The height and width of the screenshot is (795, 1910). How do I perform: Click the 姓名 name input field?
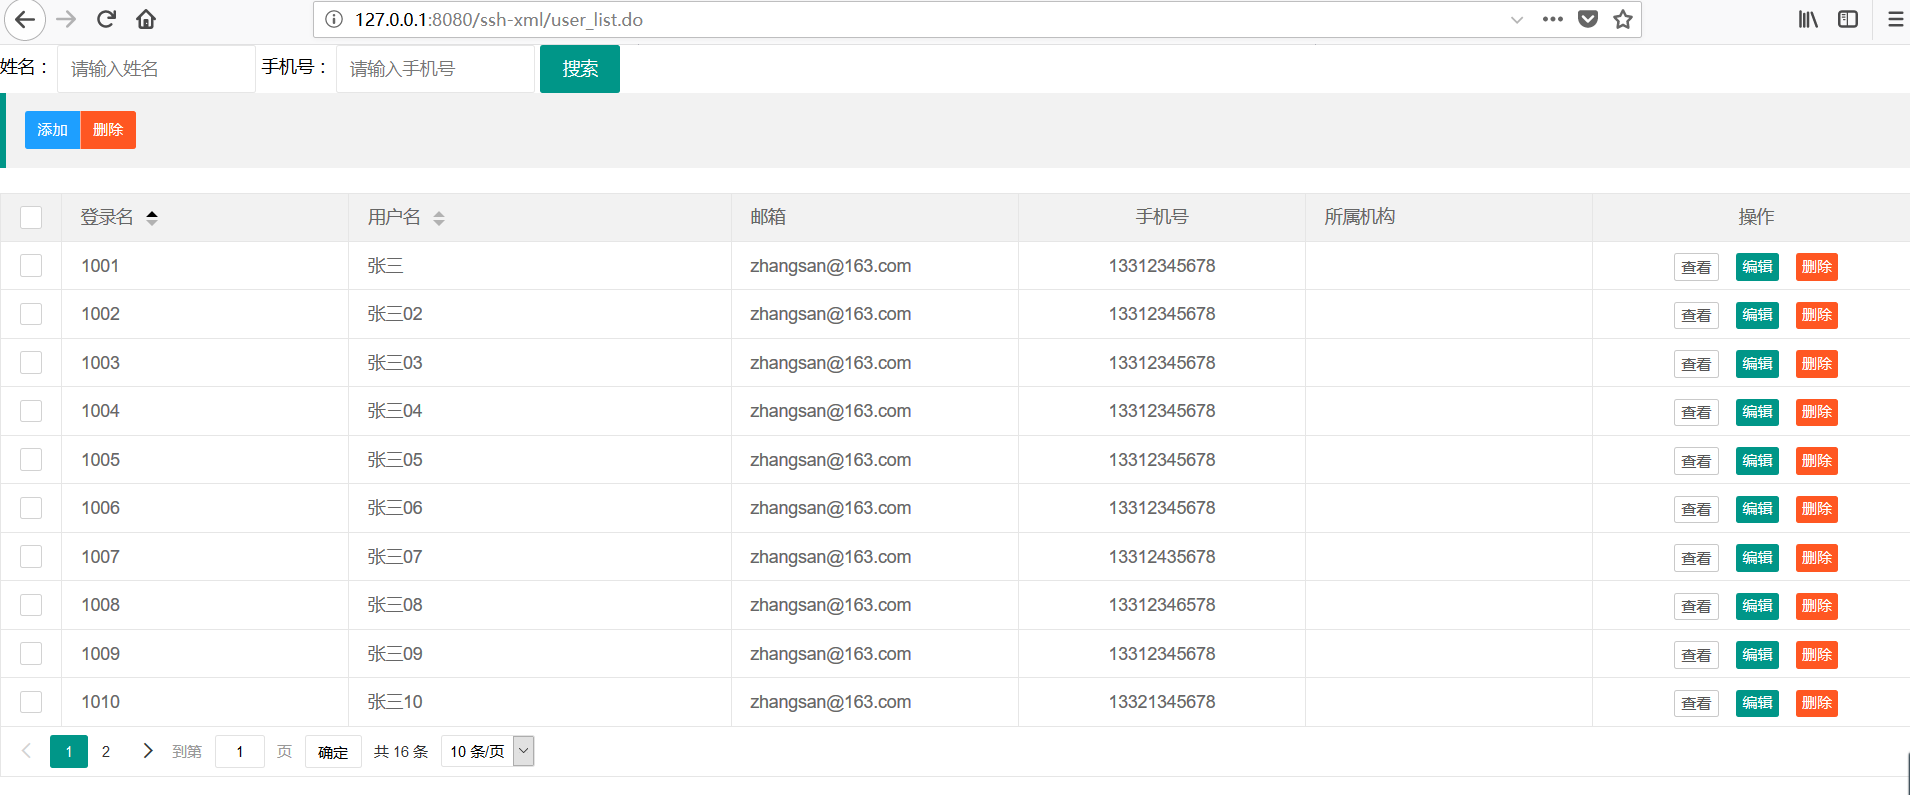tap(156, 69)
